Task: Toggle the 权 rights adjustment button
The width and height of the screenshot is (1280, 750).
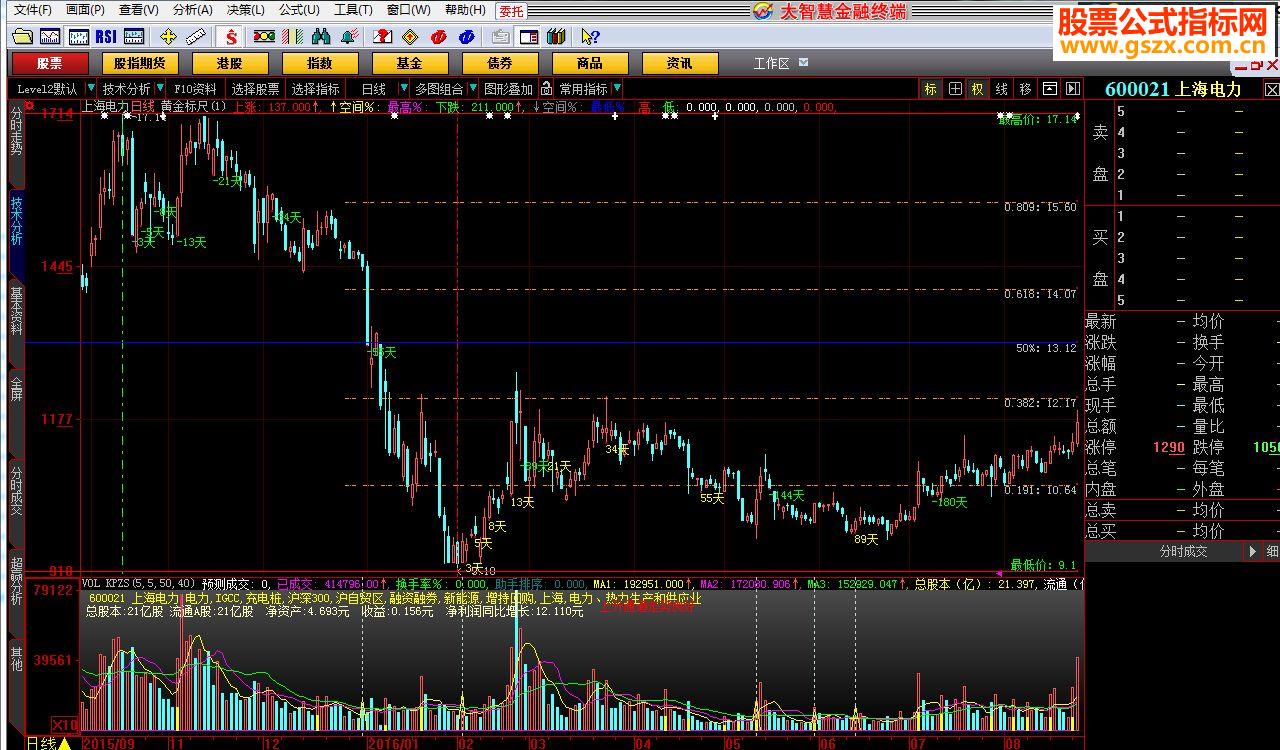Action: 977,89
